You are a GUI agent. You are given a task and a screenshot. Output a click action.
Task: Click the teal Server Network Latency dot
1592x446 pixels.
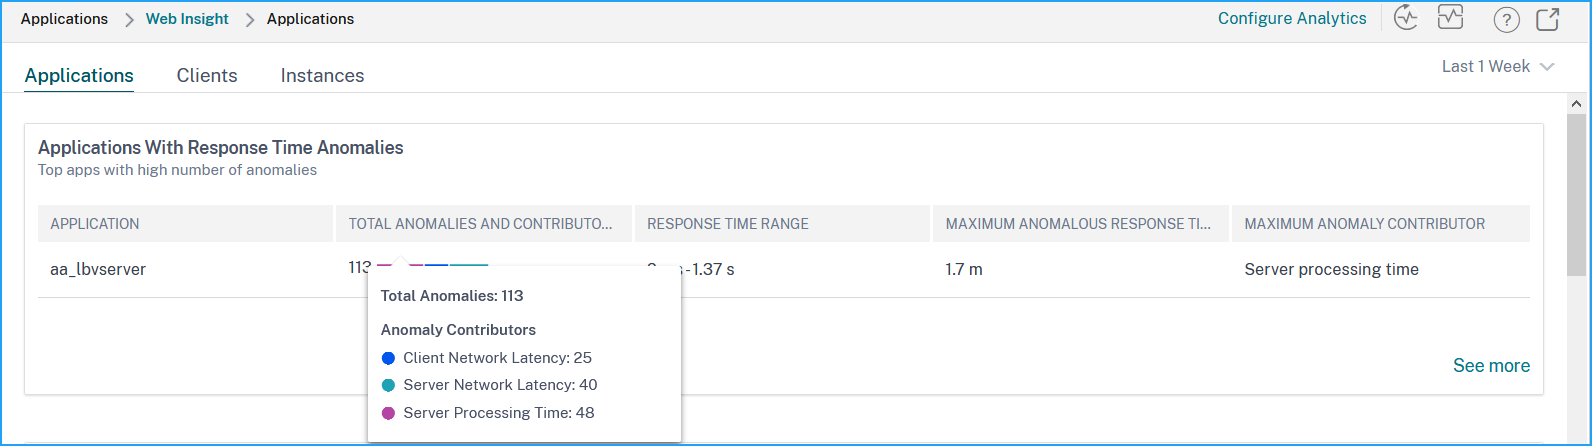[x=388, y=385]
